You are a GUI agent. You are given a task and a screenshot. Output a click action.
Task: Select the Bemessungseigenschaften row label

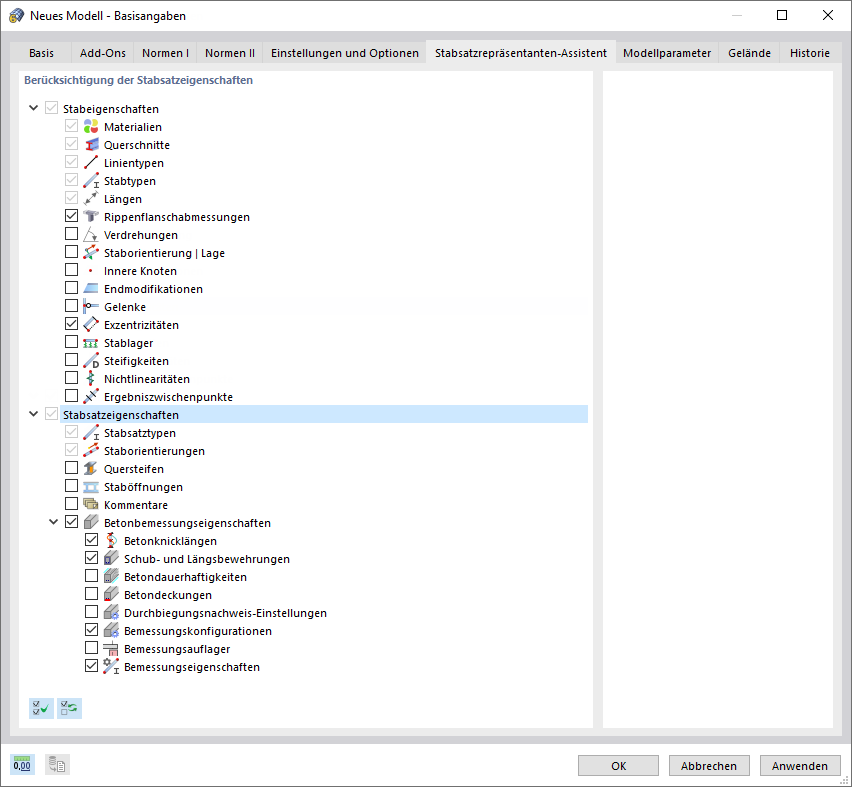192,667
